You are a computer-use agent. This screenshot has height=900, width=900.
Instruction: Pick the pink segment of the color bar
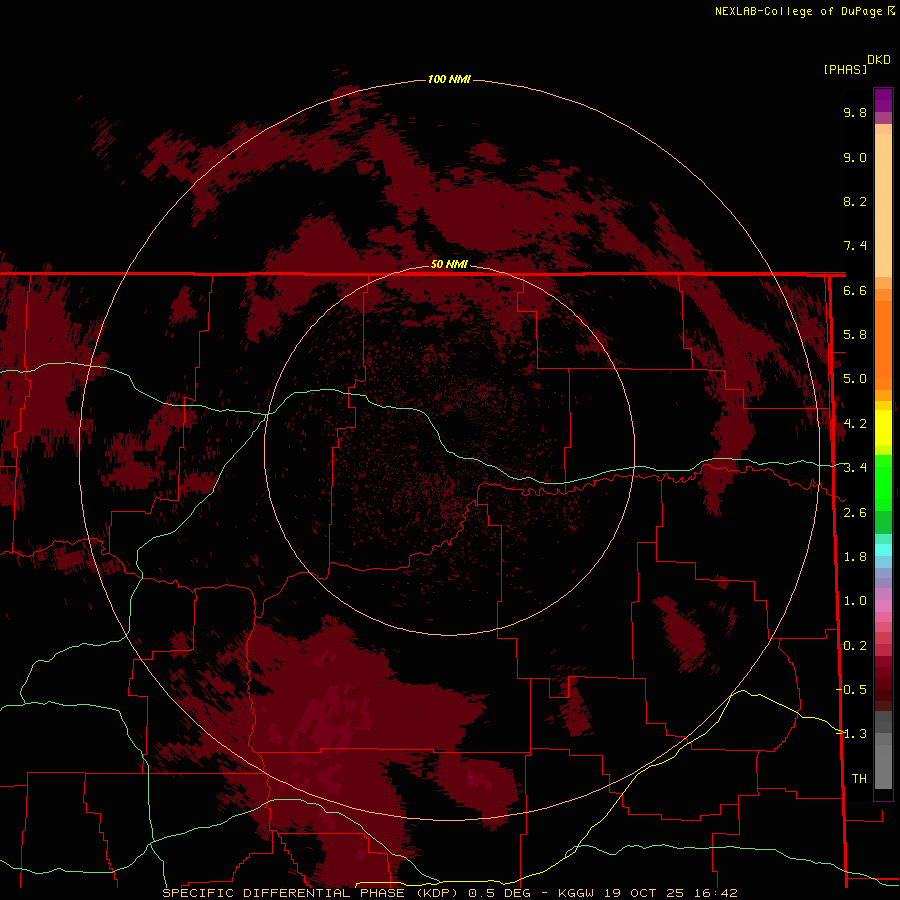[883, 606]
